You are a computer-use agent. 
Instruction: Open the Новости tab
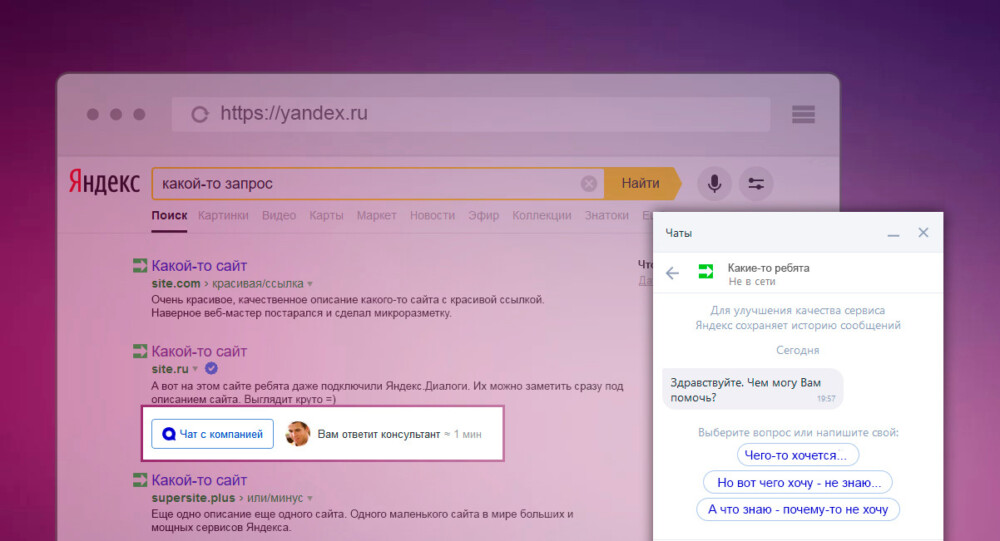[x=432, y=215]
